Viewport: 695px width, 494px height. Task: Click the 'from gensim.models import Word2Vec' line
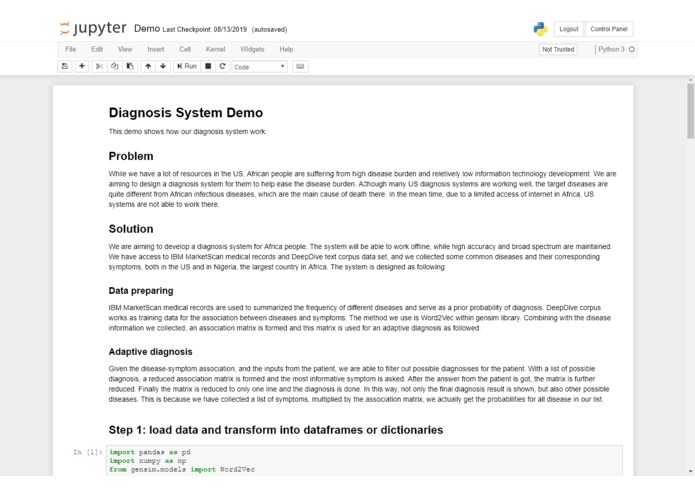click(x=182, y=469)
